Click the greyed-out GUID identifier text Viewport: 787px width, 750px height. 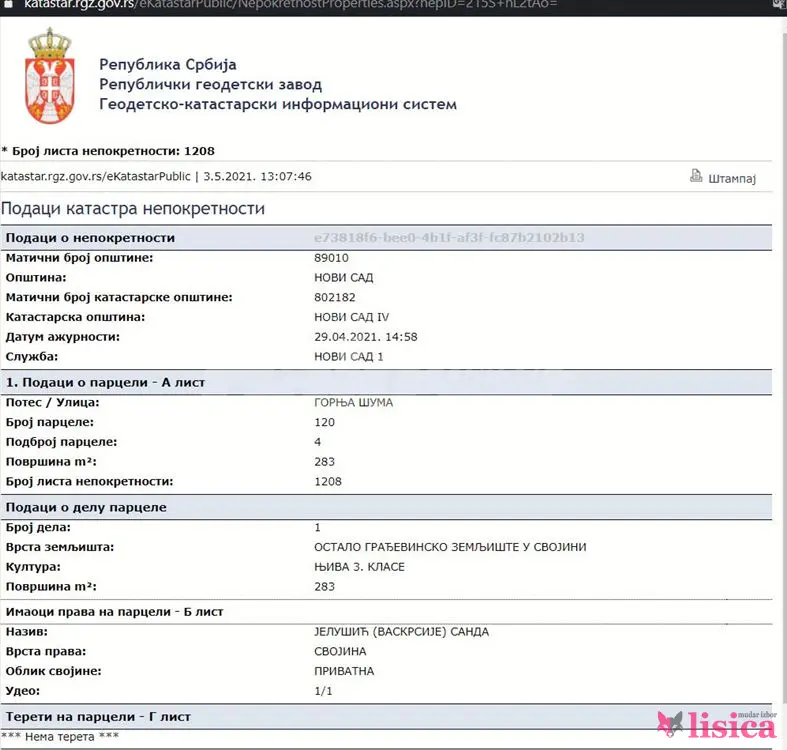point(448,238)
